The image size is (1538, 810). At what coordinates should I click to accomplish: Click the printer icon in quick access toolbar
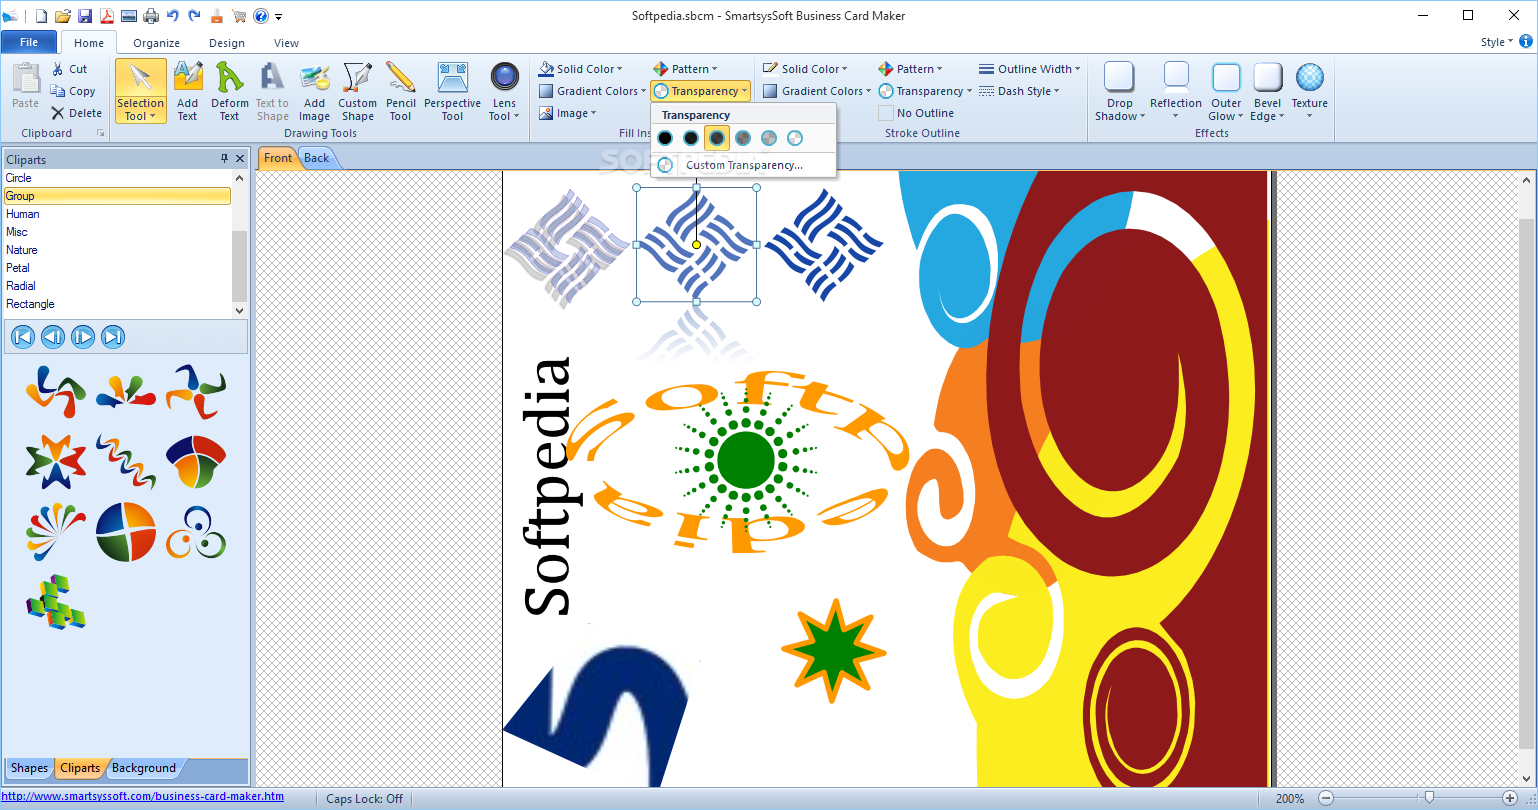click(151, 16)
